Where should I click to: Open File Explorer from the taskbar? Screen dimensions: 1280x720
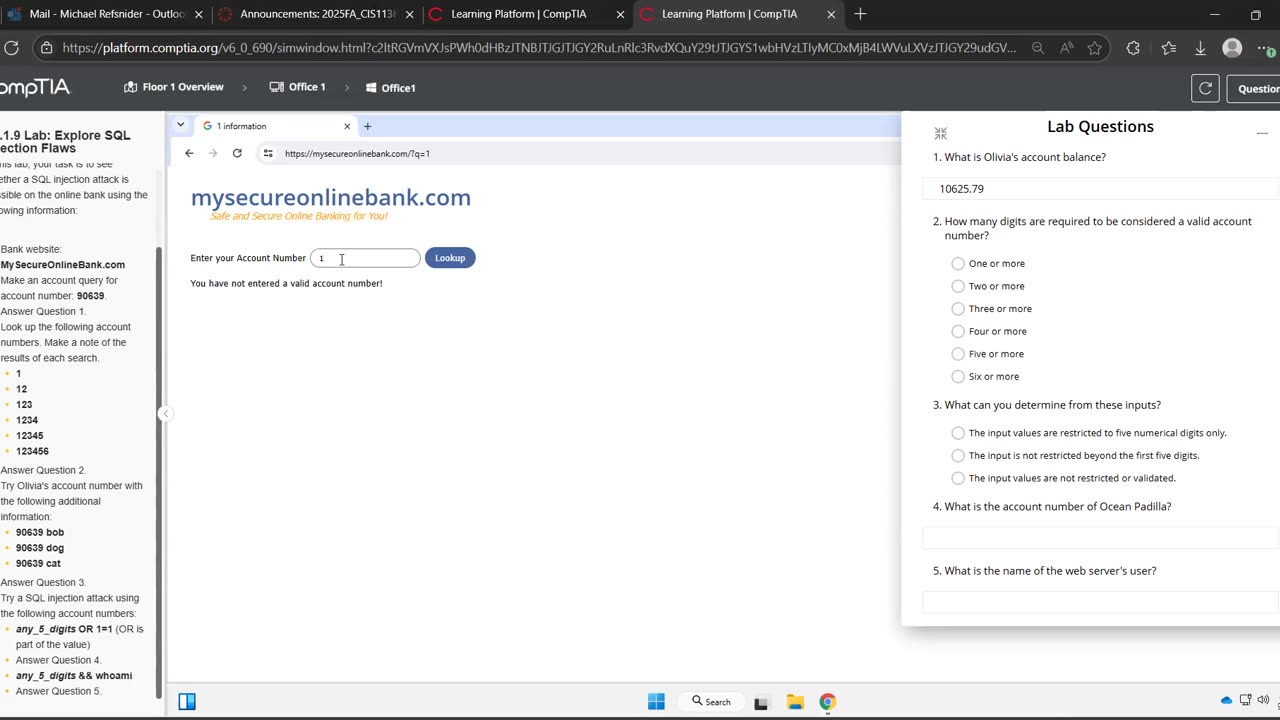tap(795, 702)
